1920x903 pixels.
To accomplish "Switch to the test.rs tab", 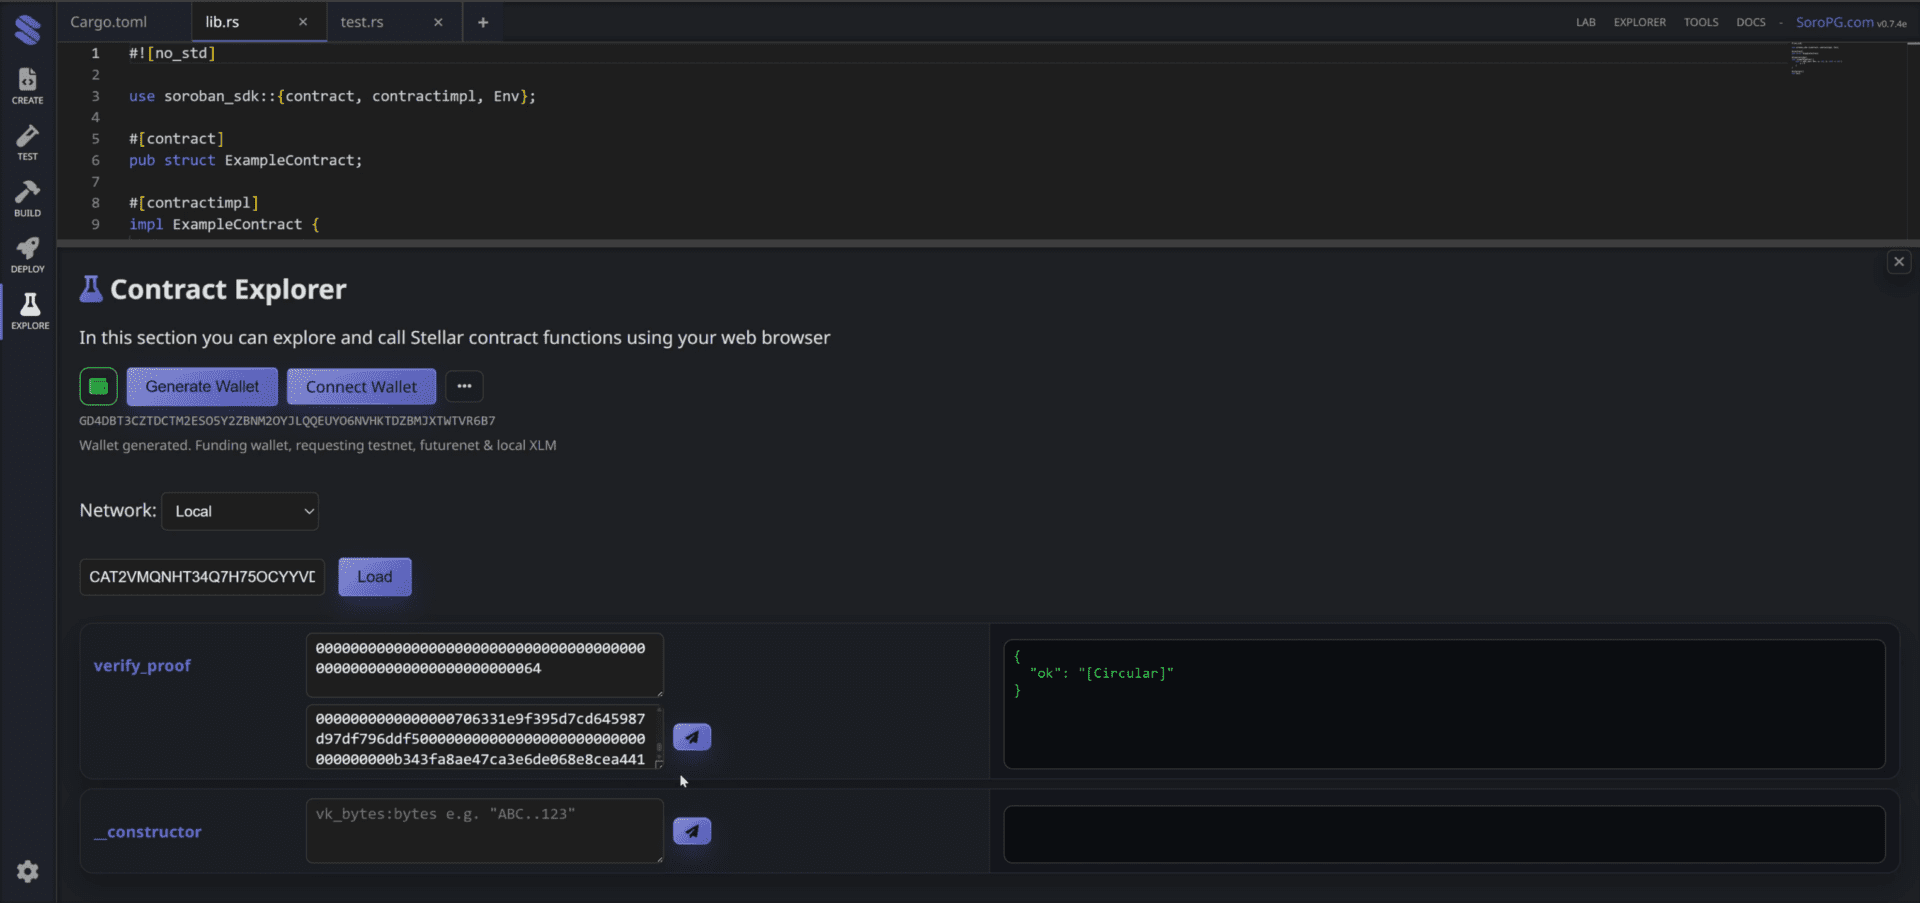I will 362,22.
